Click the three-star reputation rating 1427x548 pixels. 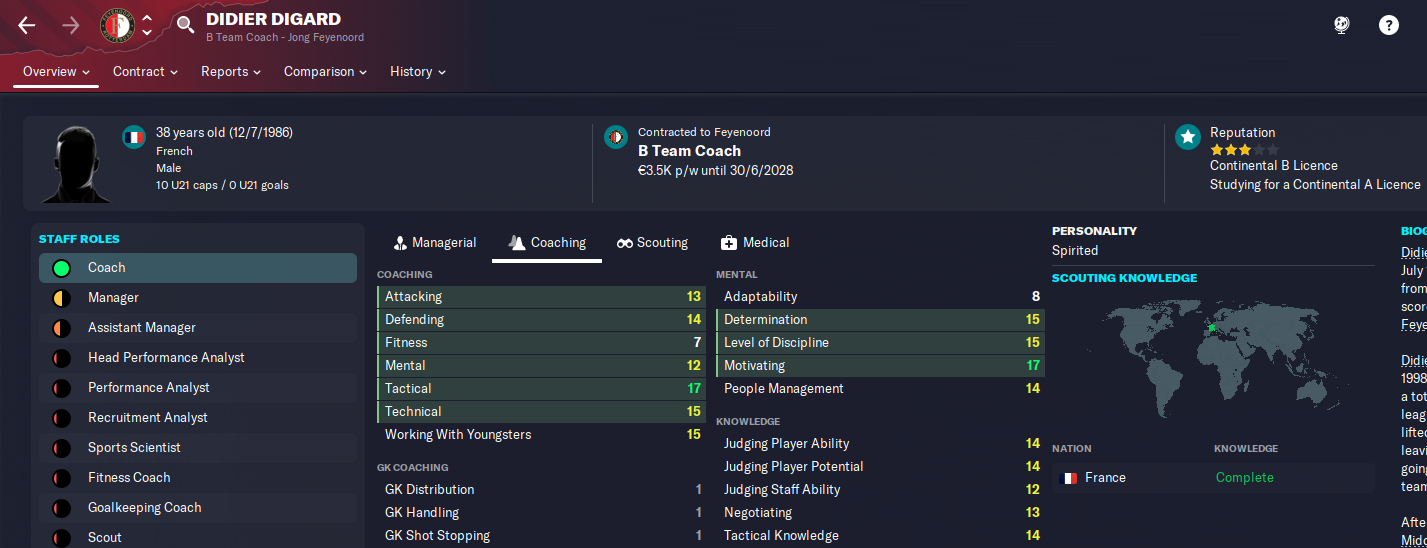(x=1230, y=150)
